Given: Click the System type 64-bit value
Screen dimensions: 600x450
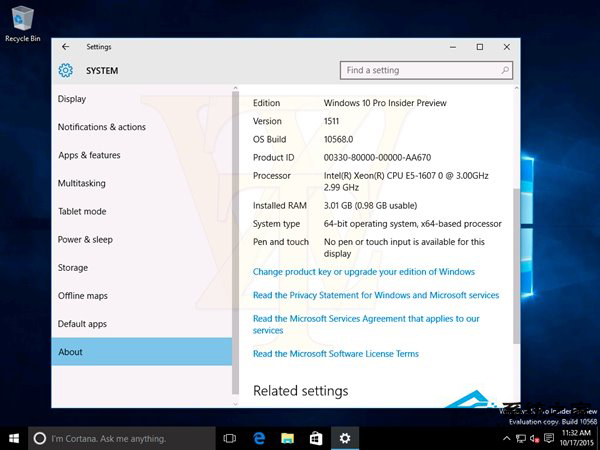Looking at the screenshot, I should pyautogui.click(x=412, y=224).
